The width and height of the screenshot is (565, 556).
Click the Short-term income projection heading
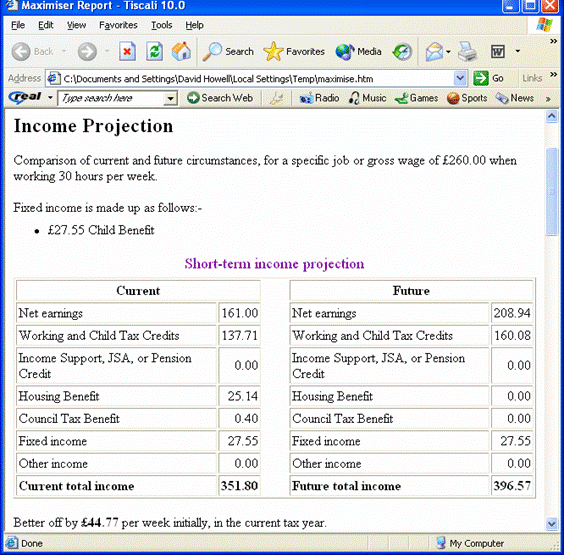(x=274, y=264)
